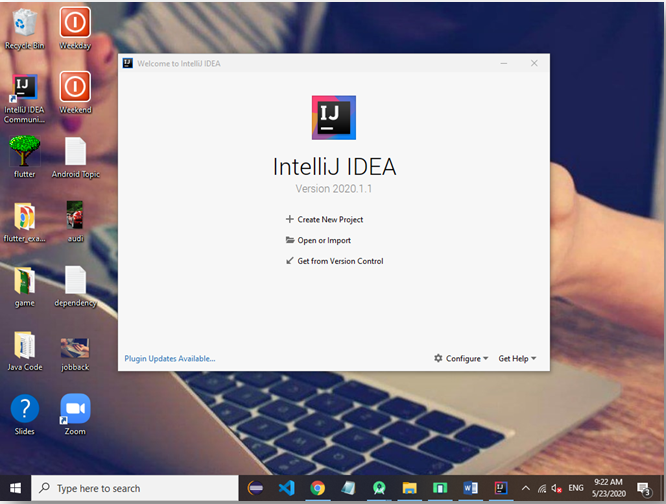Click the folder icon beside Open or Import
This screenshot has width=666, height=504.
pyautogui.click(x=290, y=240)
